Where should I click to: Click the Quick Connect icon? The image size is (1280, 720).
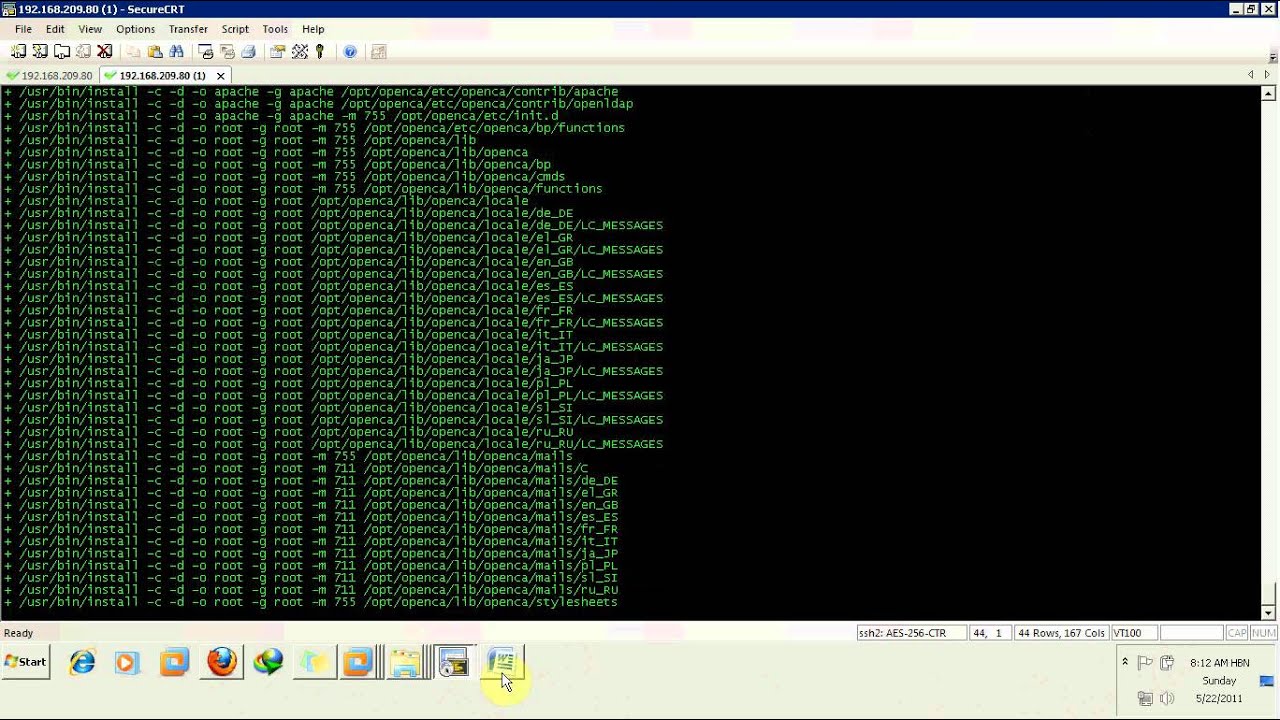click(40, 51)
